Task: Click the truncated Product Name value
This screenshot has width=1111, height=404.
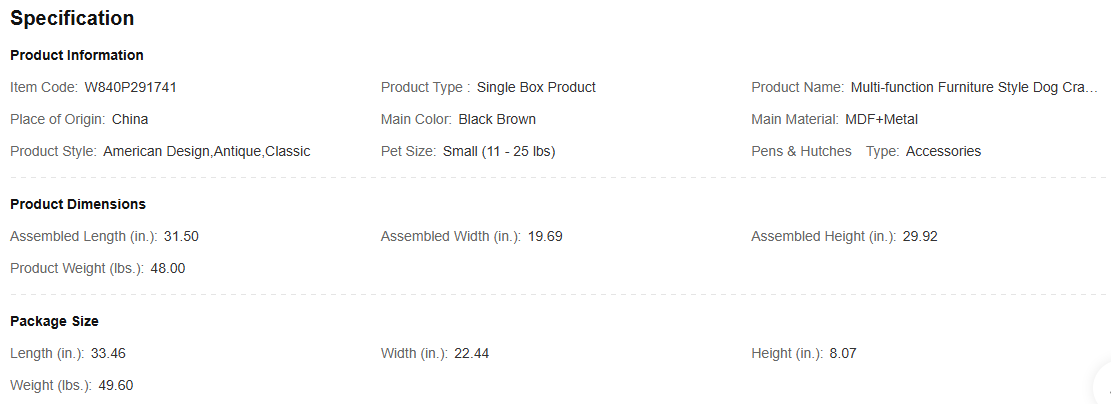Action: pyautogui.click(x=974, y=87)
